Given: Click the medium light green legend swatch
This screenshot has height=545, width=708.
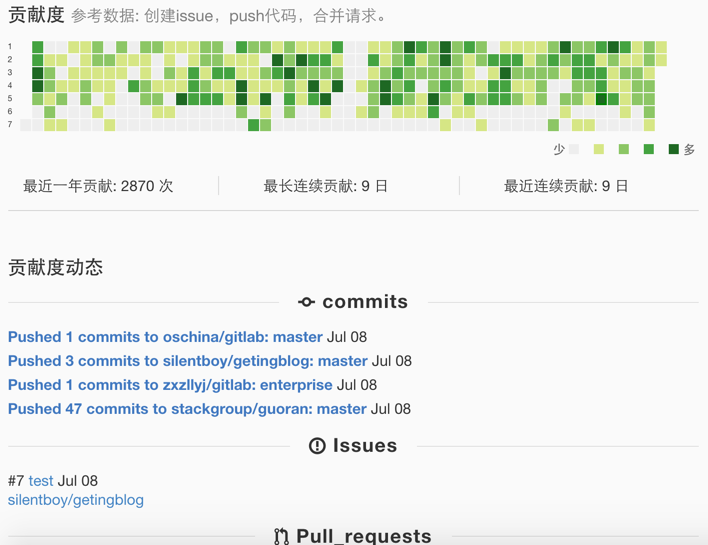Looking at the screenshot, I should (624, 149).
